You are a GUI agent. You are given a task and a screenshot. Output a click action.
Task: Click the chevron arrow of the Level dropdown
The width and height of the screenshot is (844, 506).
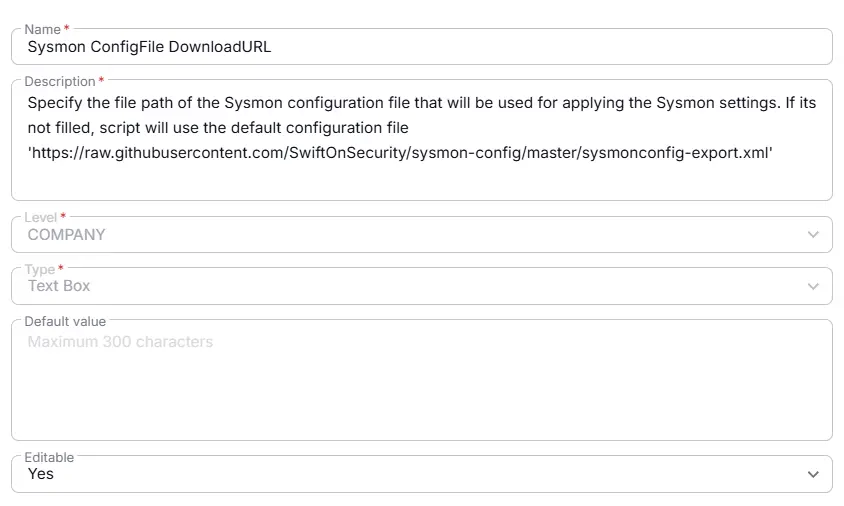coord(812,235)
